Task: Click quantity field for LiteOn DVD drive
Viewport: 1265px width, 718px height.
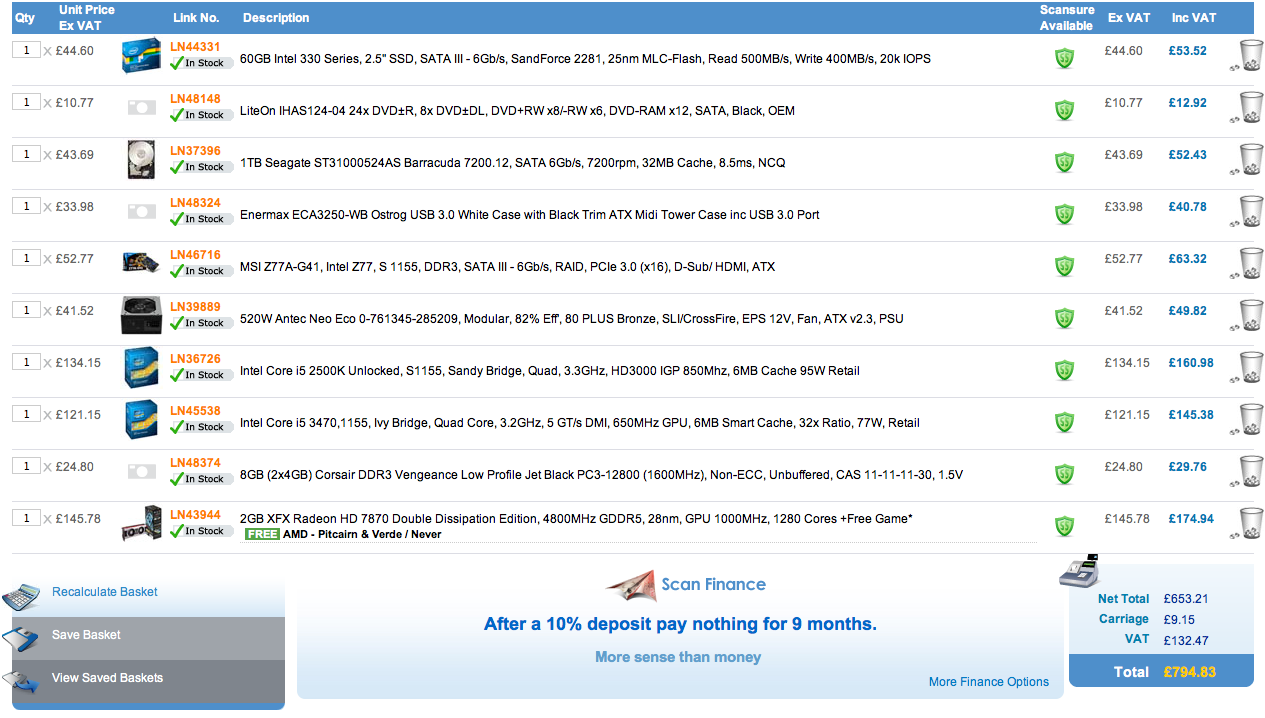Action: pos(26,102)
